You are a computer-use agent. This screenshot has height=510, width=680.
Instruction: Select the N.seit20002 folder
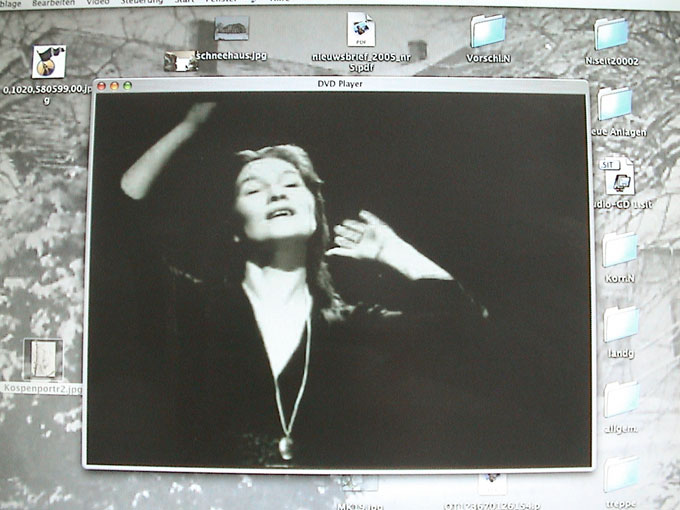pos(611,34)
